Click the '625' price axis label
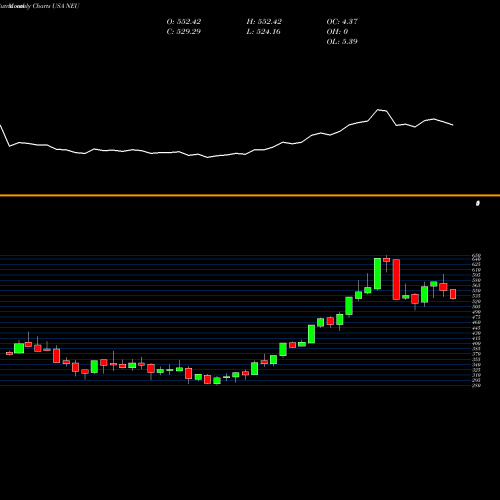 point(476,264)
